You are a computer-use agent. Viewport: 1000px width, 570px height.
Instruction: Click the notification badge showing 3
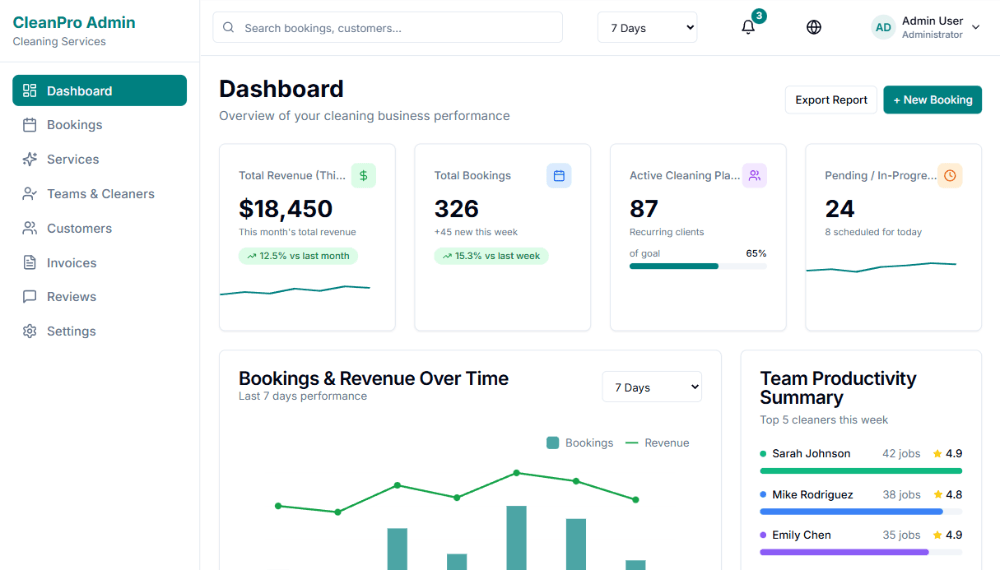click(759, 16)
